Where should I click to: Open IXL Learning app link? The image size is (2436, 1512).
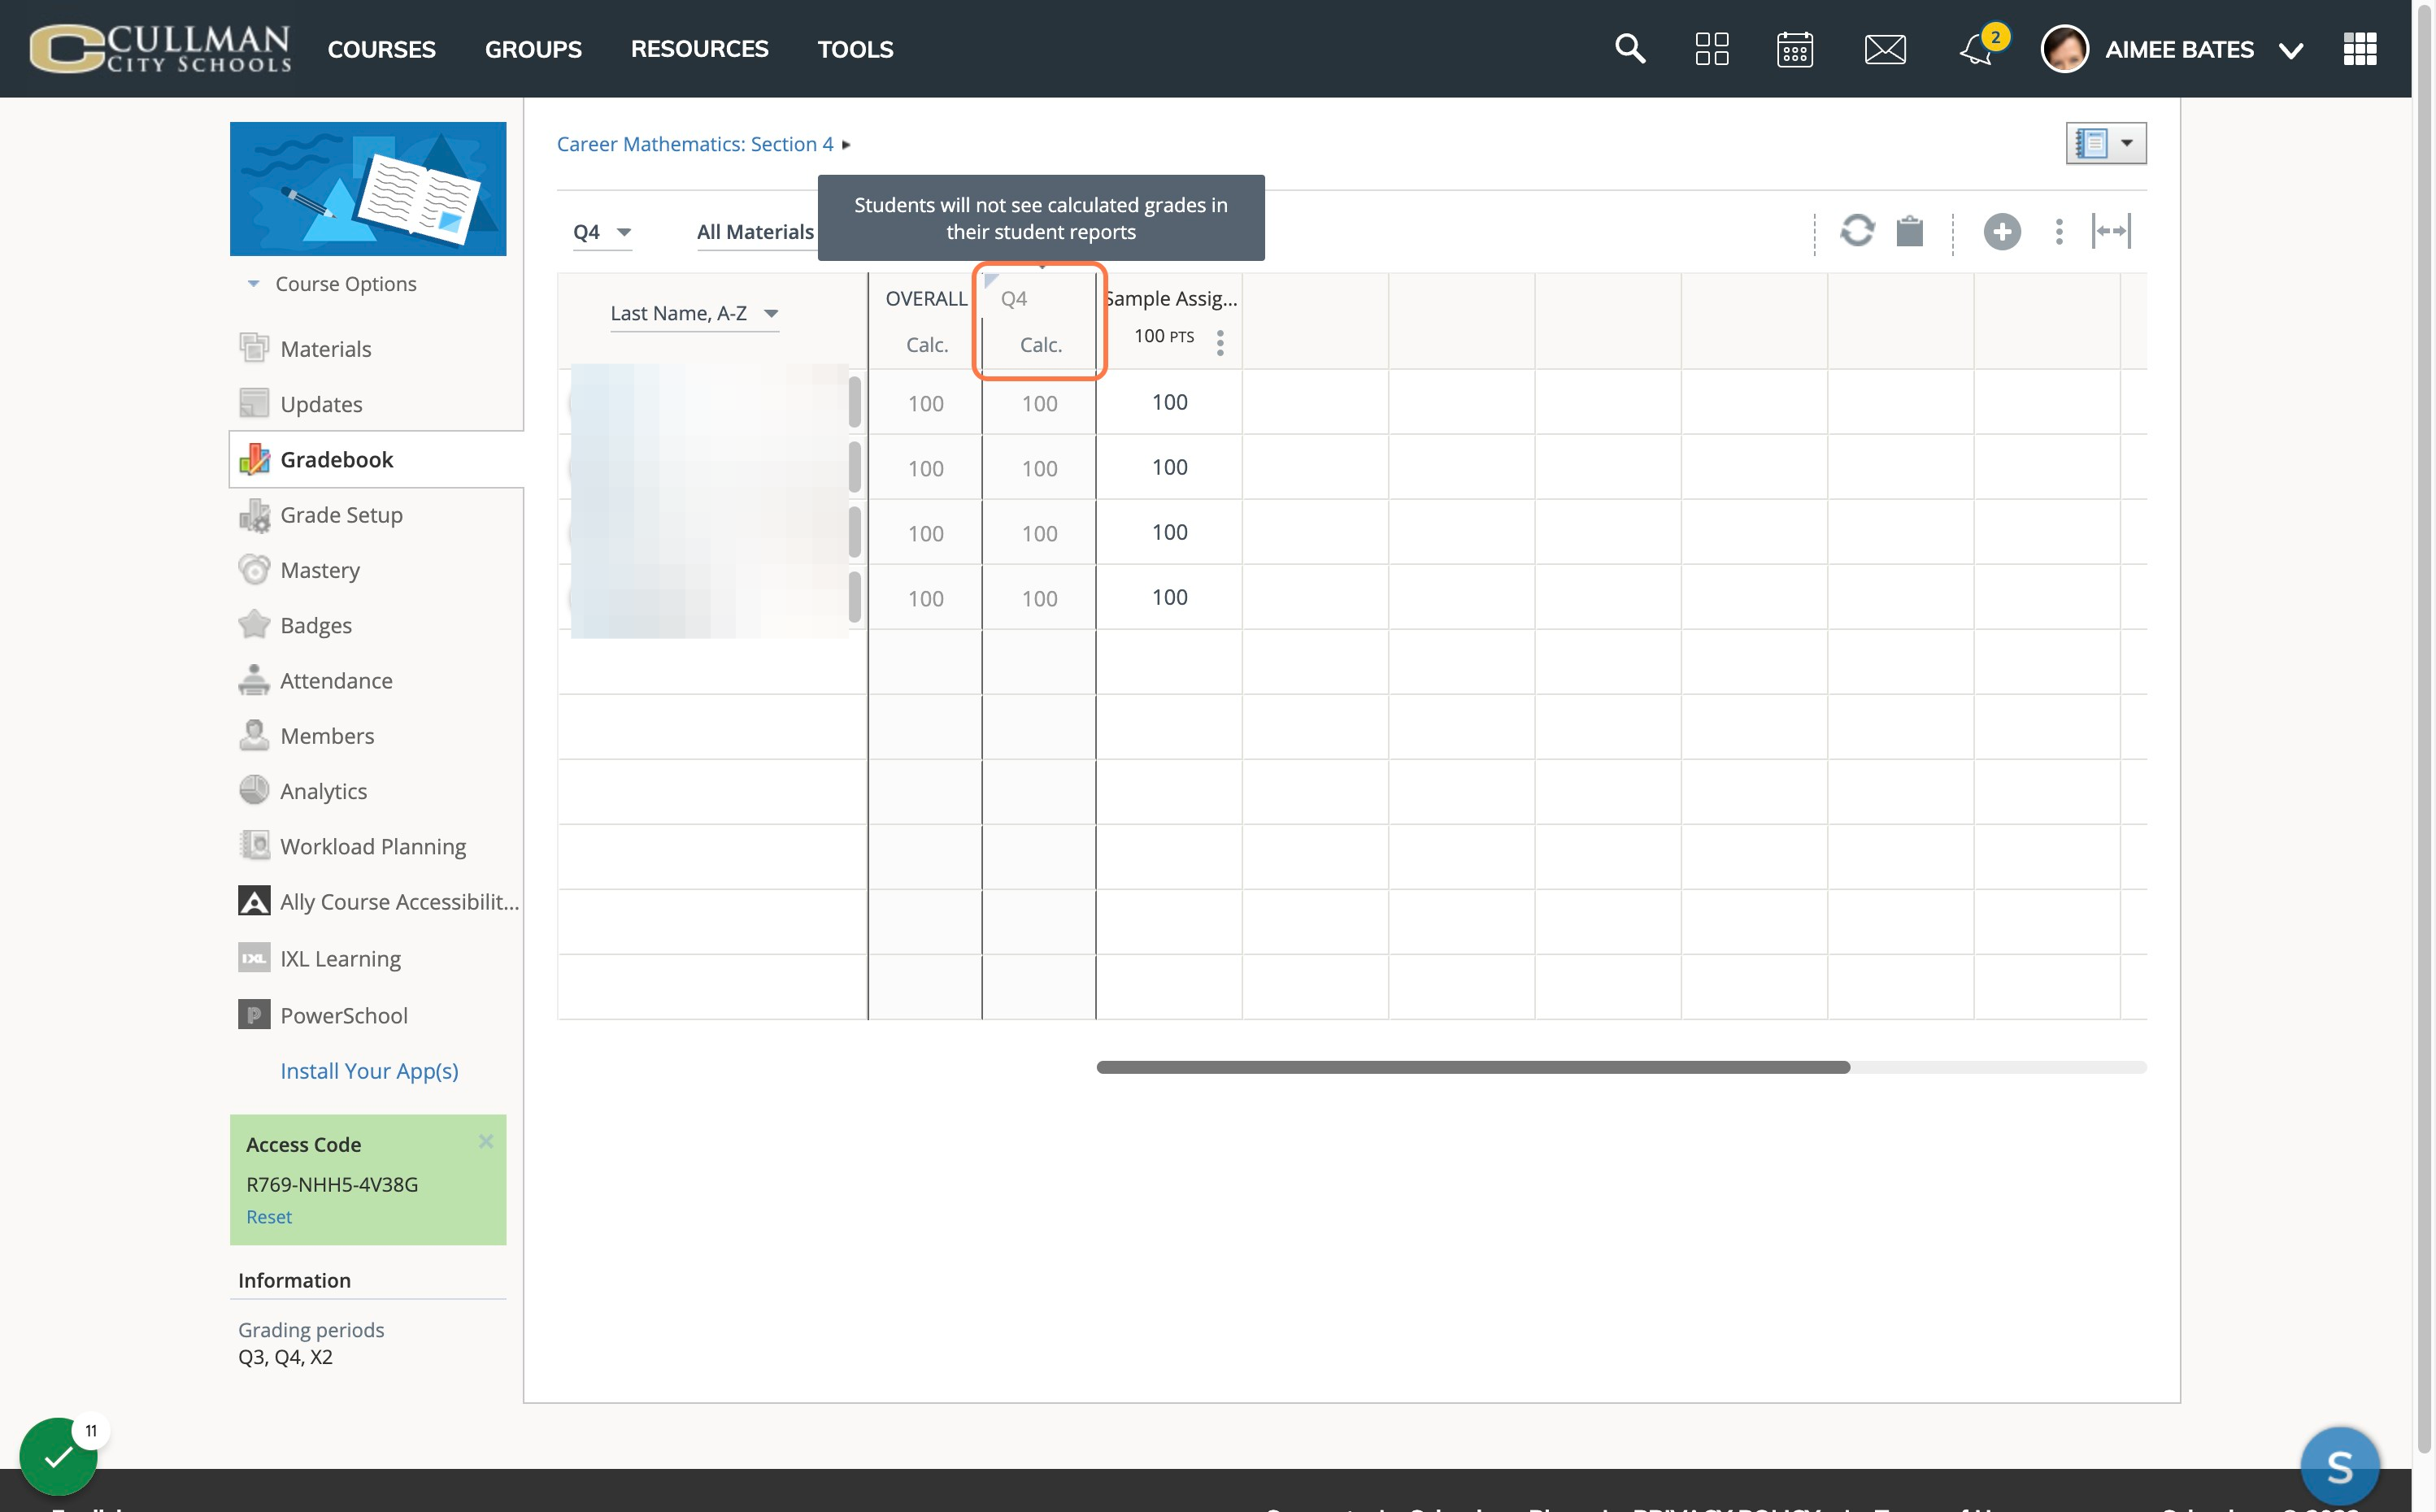coord(340,958)
